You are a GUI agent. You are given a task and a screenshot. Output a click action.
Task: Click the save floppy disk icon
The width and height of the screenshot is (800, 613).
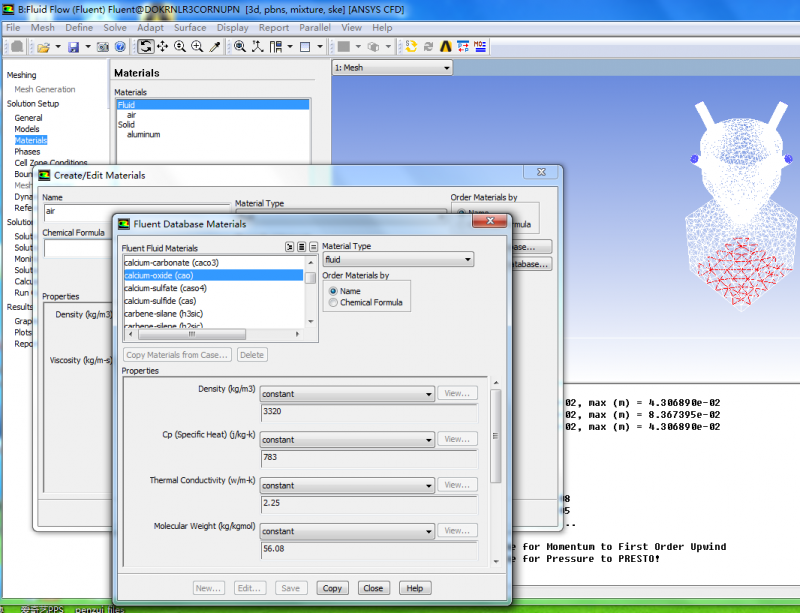(x=73, y=47)
